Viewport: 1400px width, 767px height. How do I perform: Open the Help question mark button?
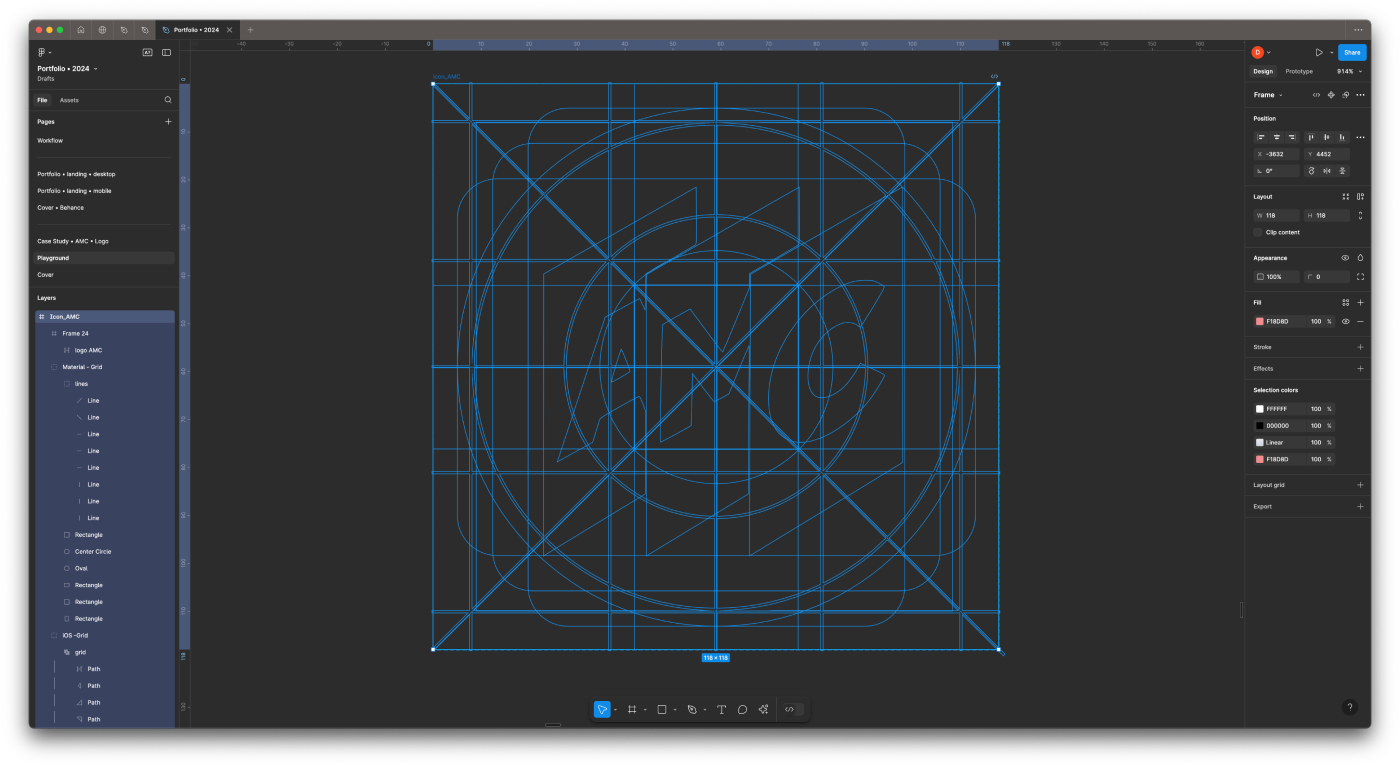(1349, 707)
